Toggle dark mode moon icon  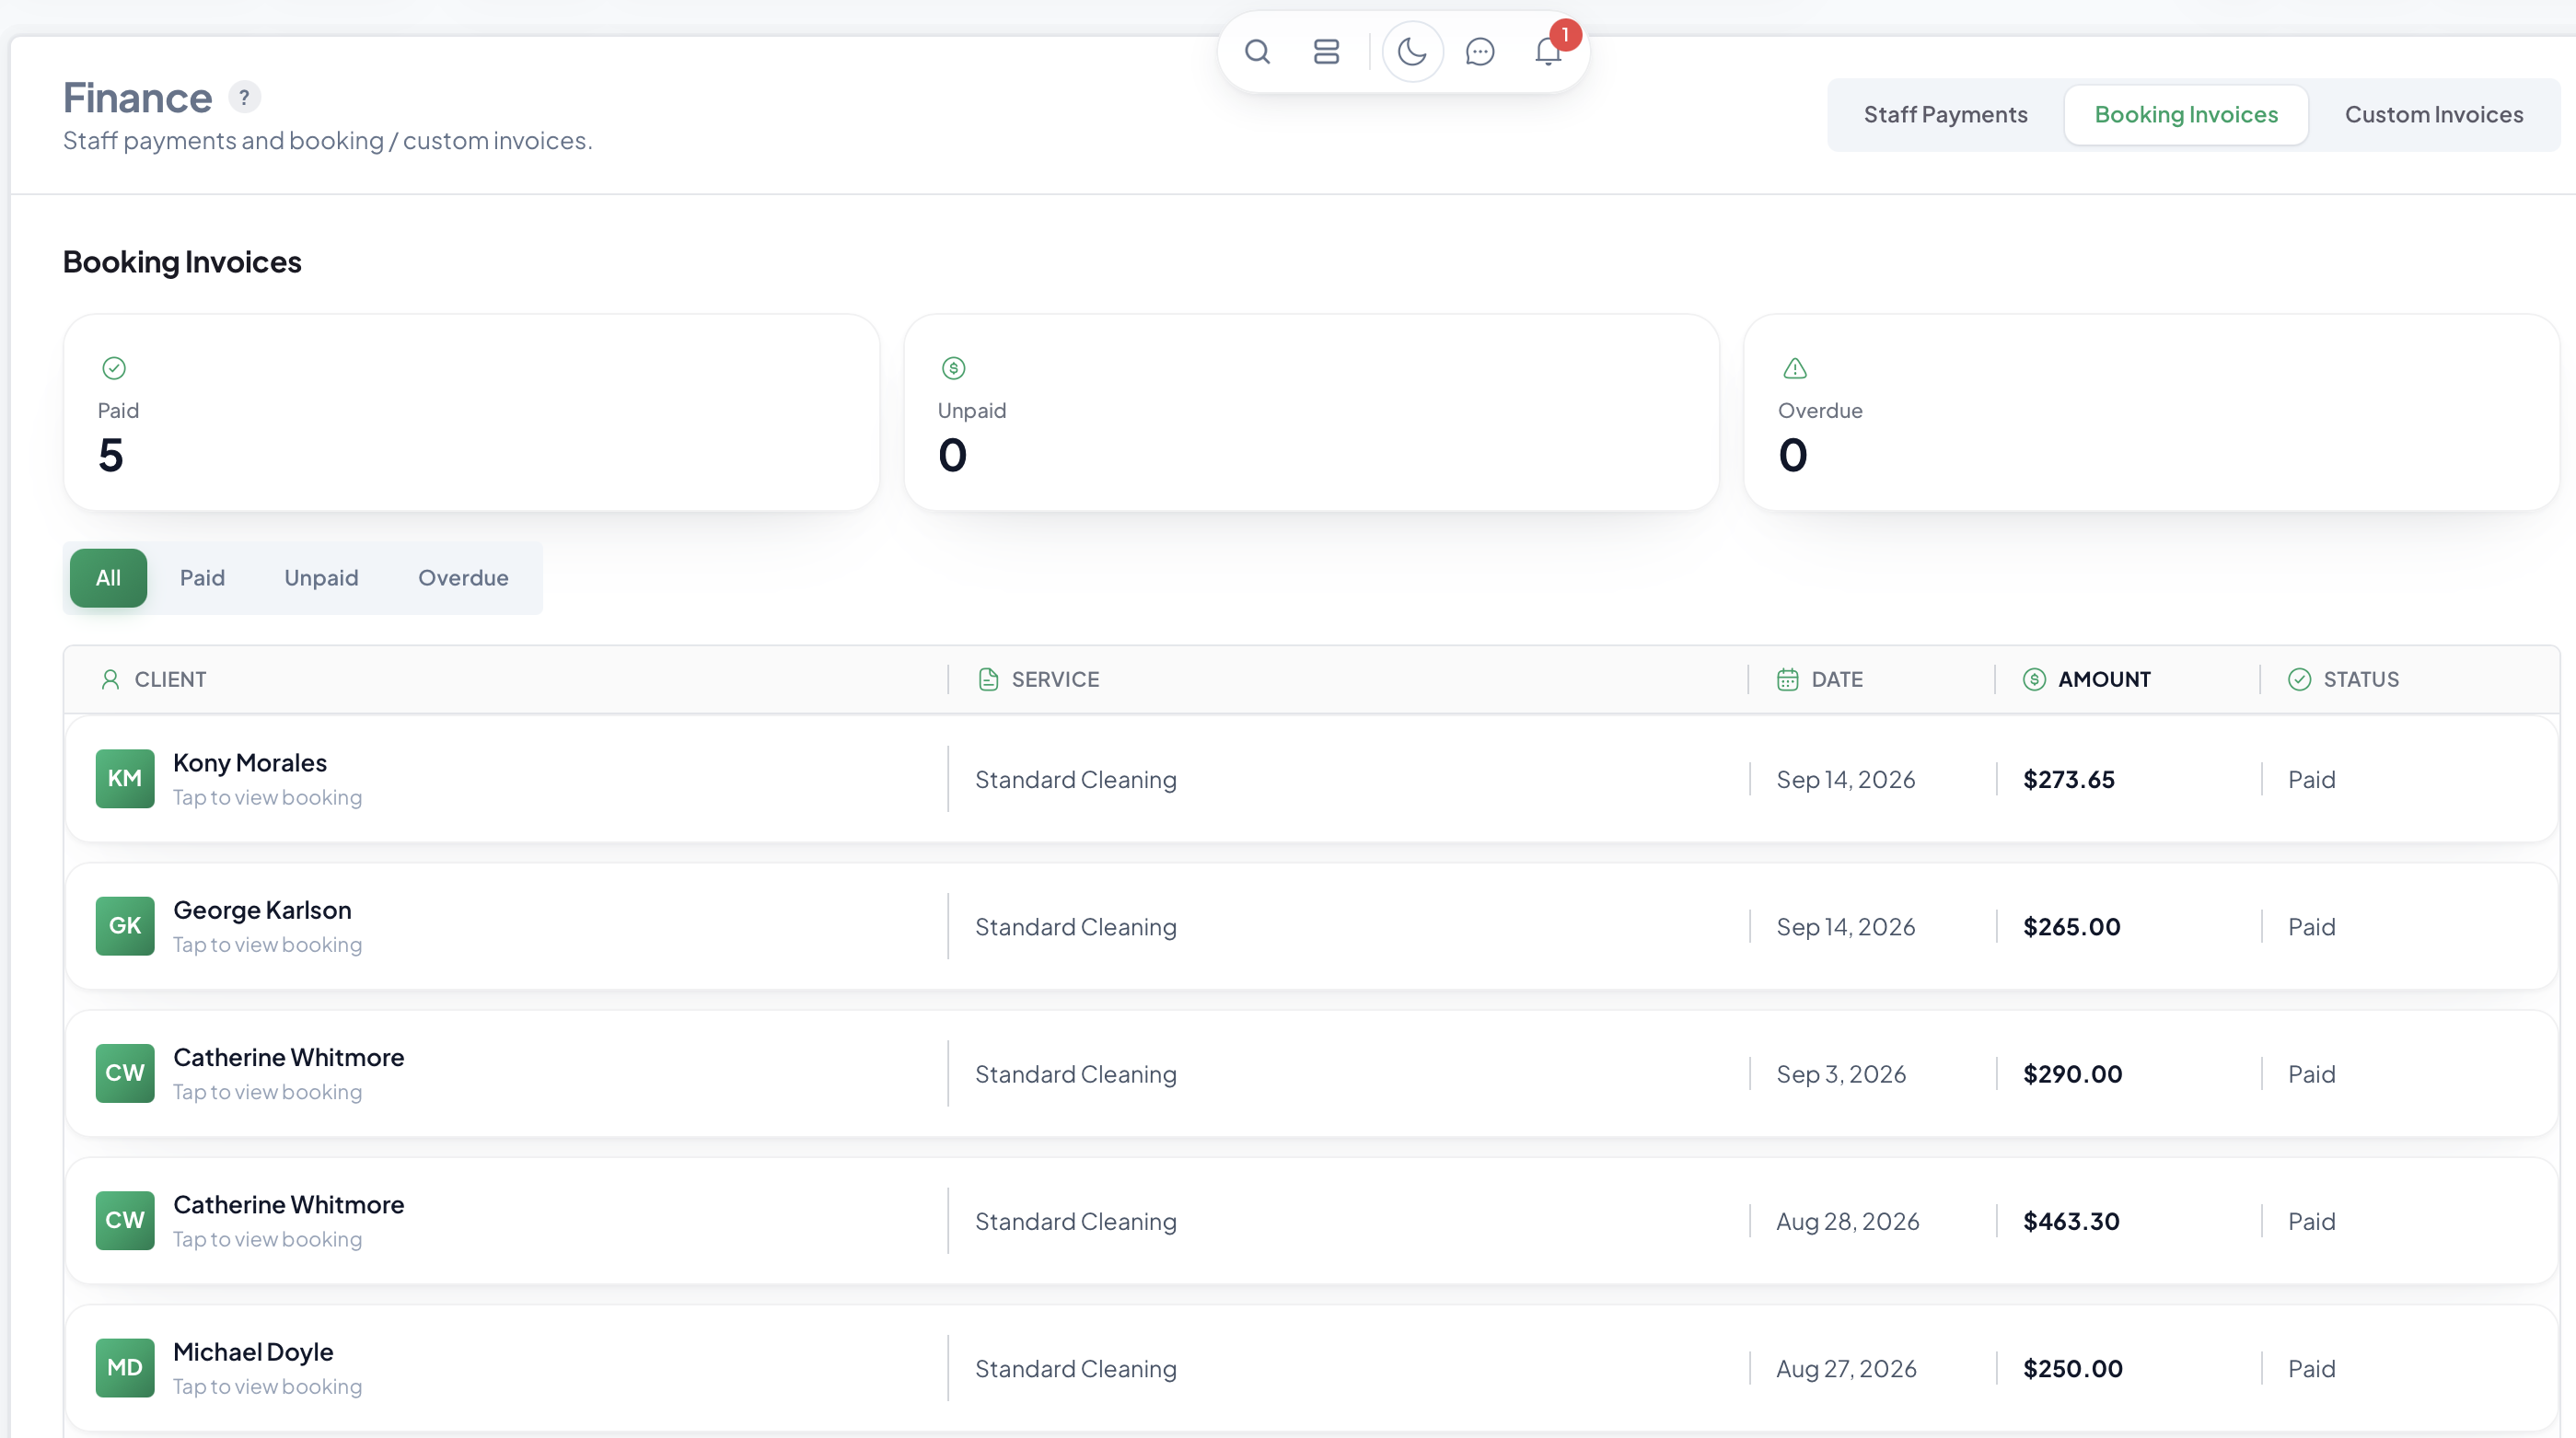point(1412,51)
